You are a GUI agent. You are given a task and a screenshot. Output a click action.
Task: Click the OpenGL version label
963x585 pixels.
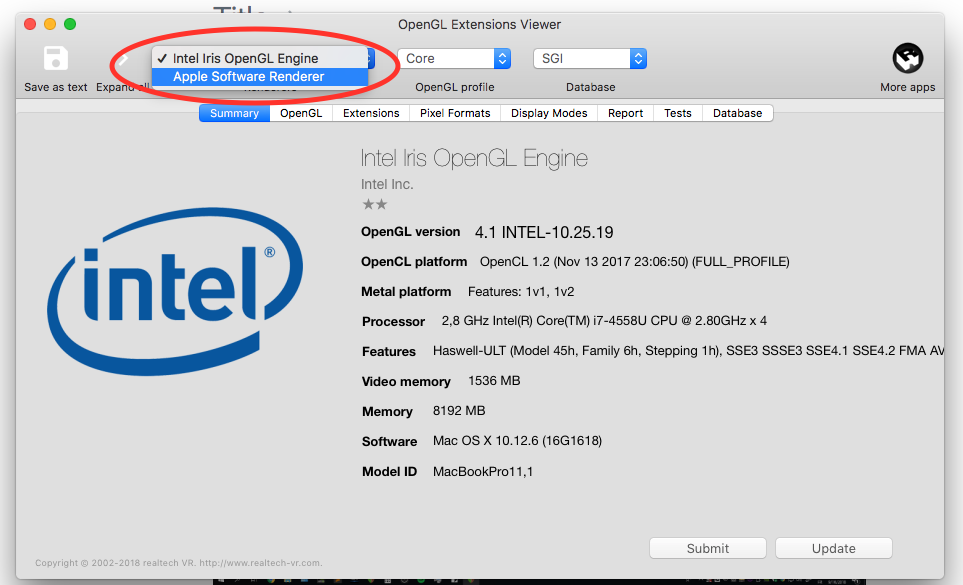[x=410, y=231]
